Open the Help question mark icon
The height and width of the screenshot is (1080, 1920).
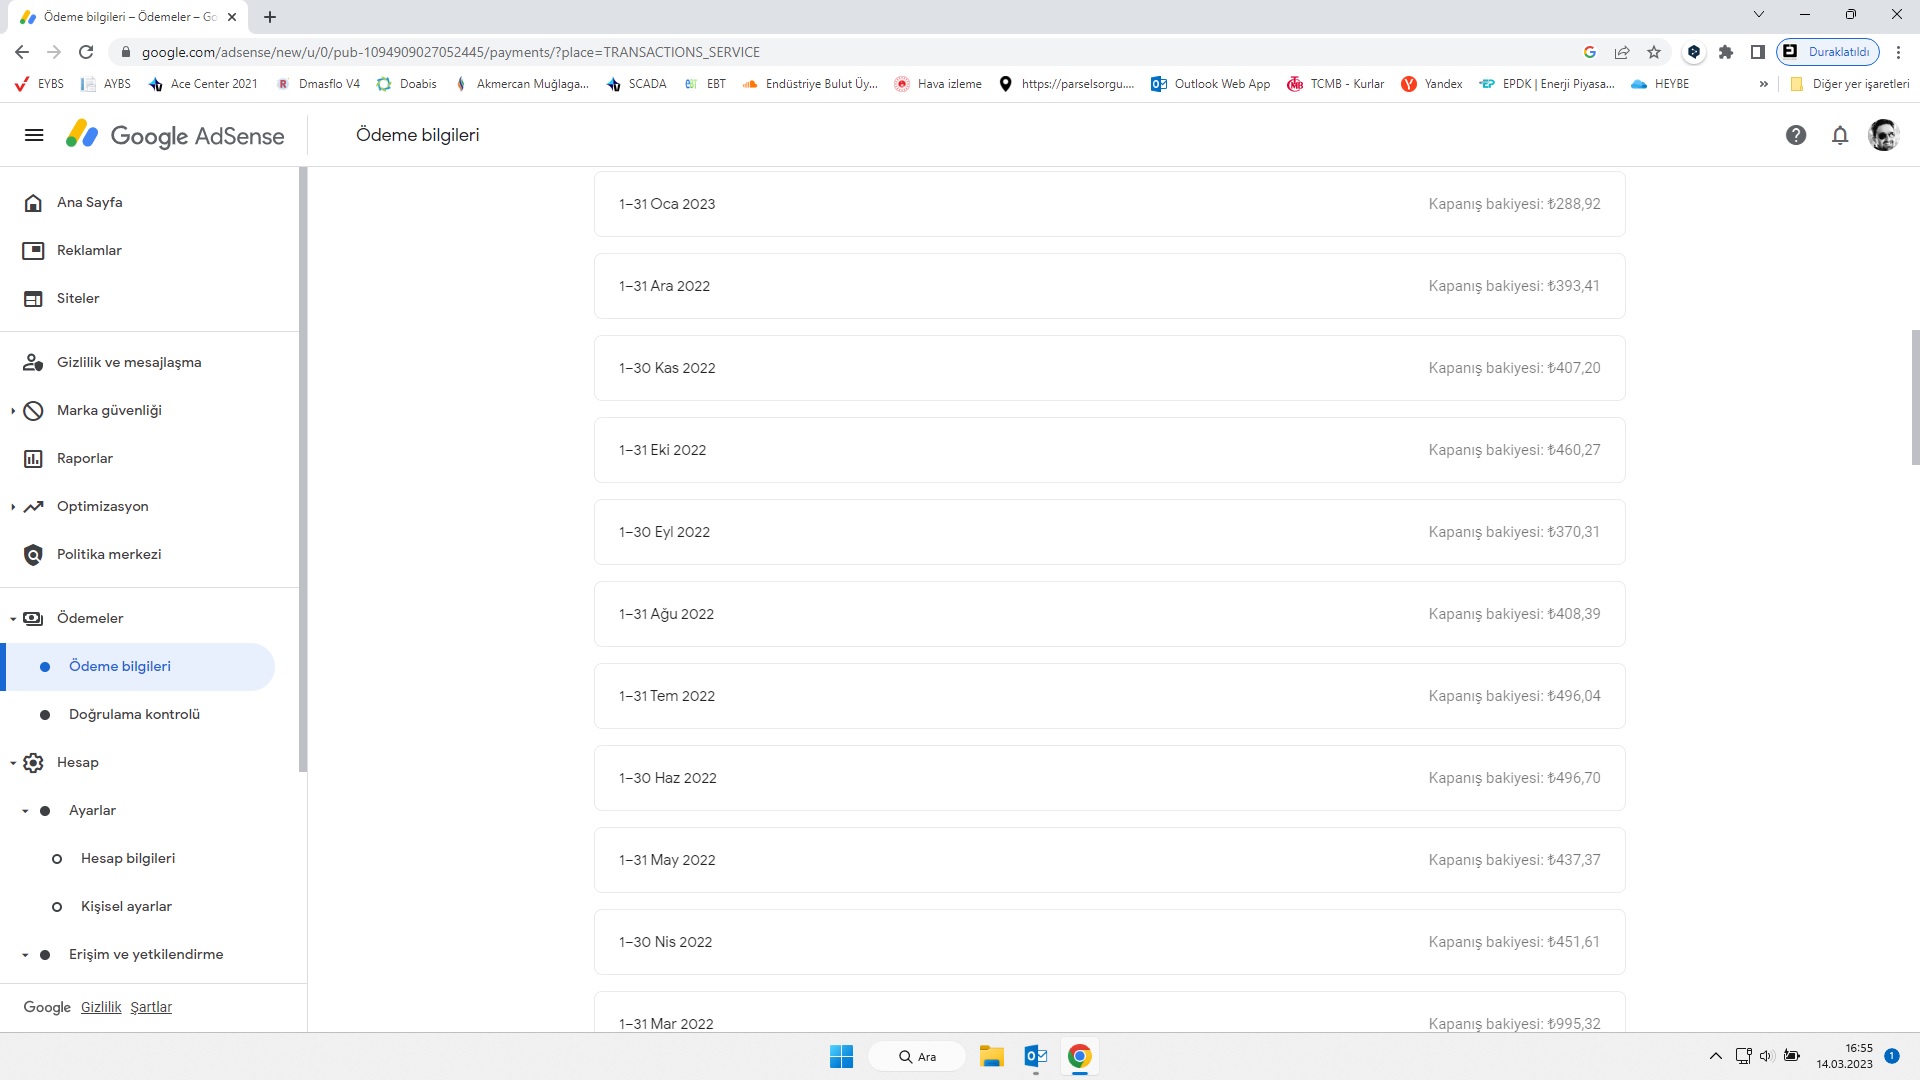tap(1796, 135)
